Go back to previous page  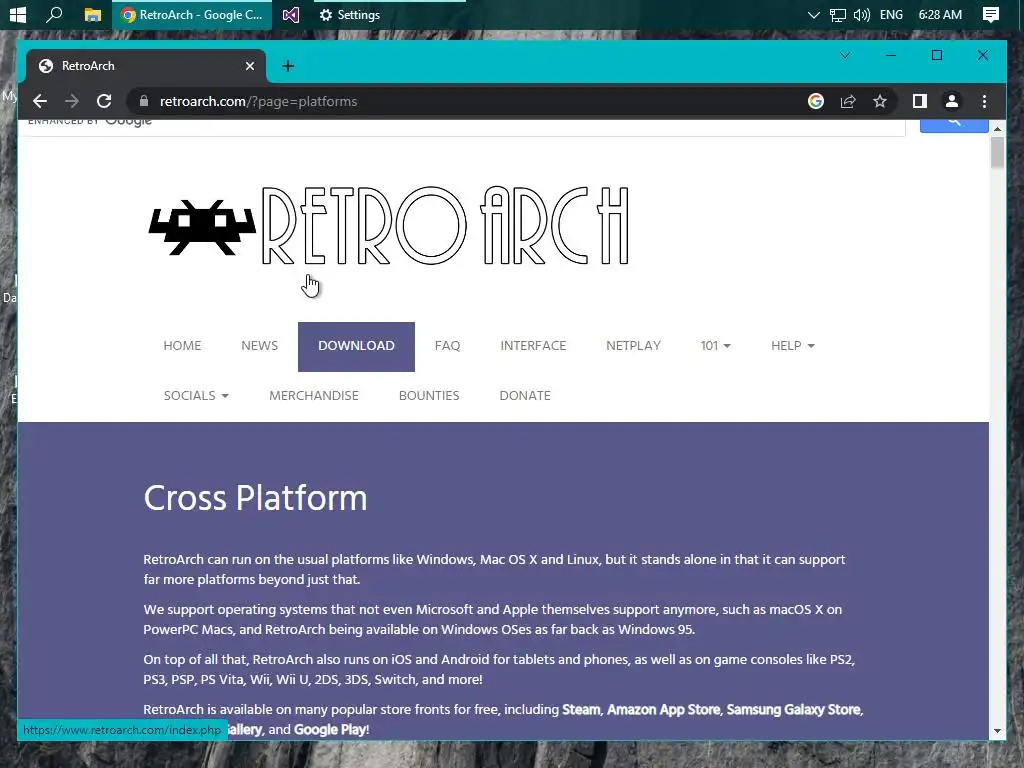[40, 101]
